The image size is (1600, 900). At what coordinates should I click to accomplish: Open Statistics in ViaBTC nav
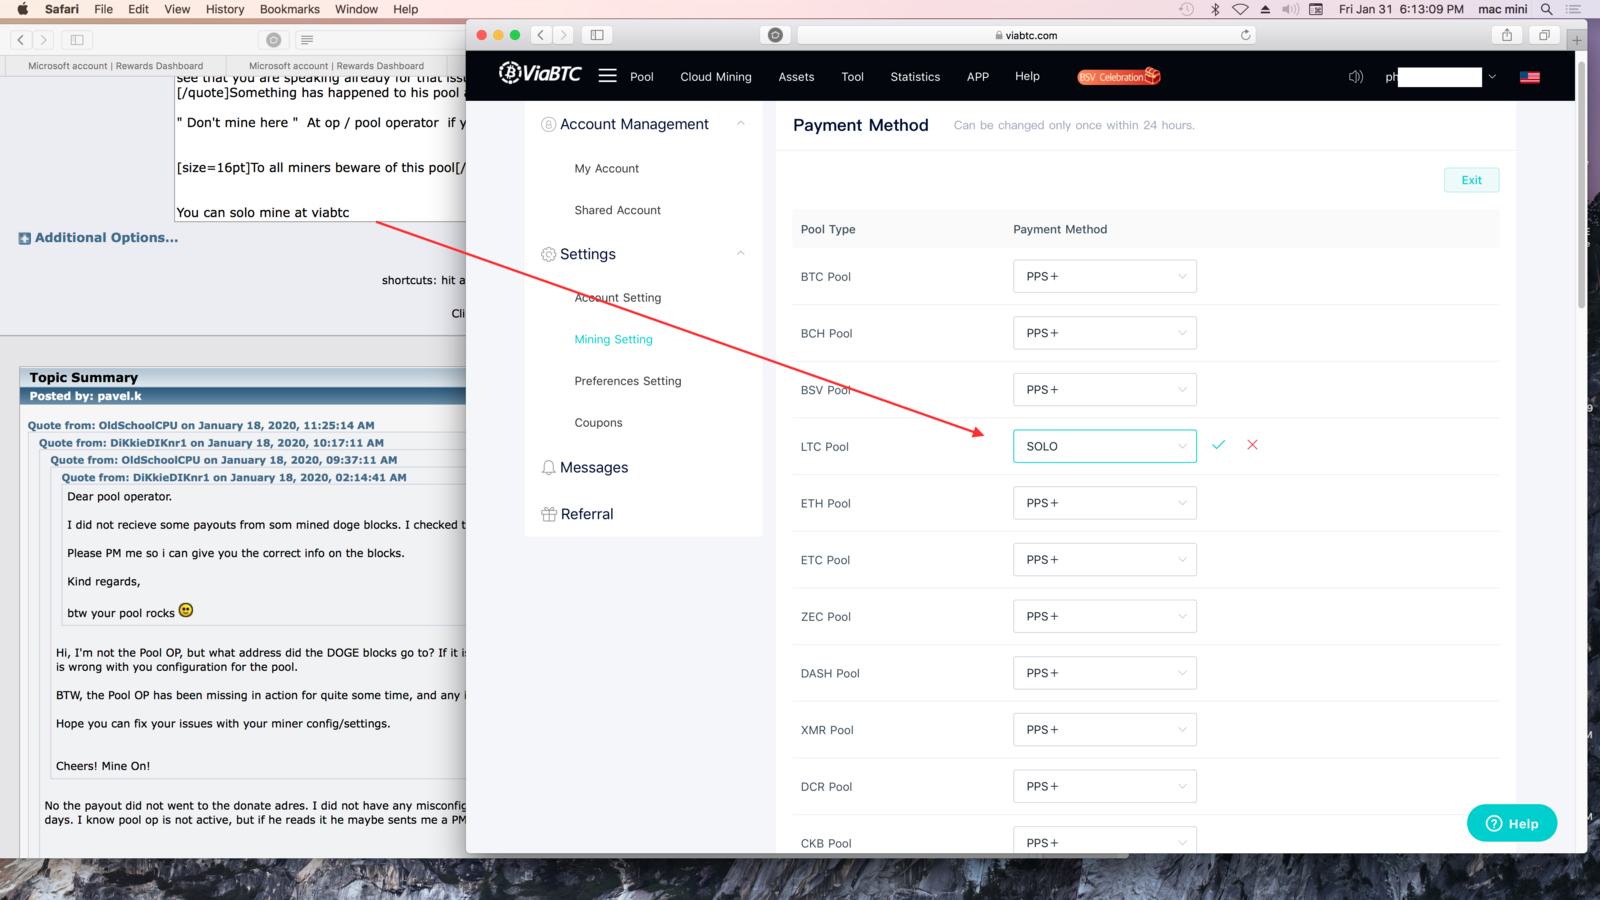pos(915,77)
